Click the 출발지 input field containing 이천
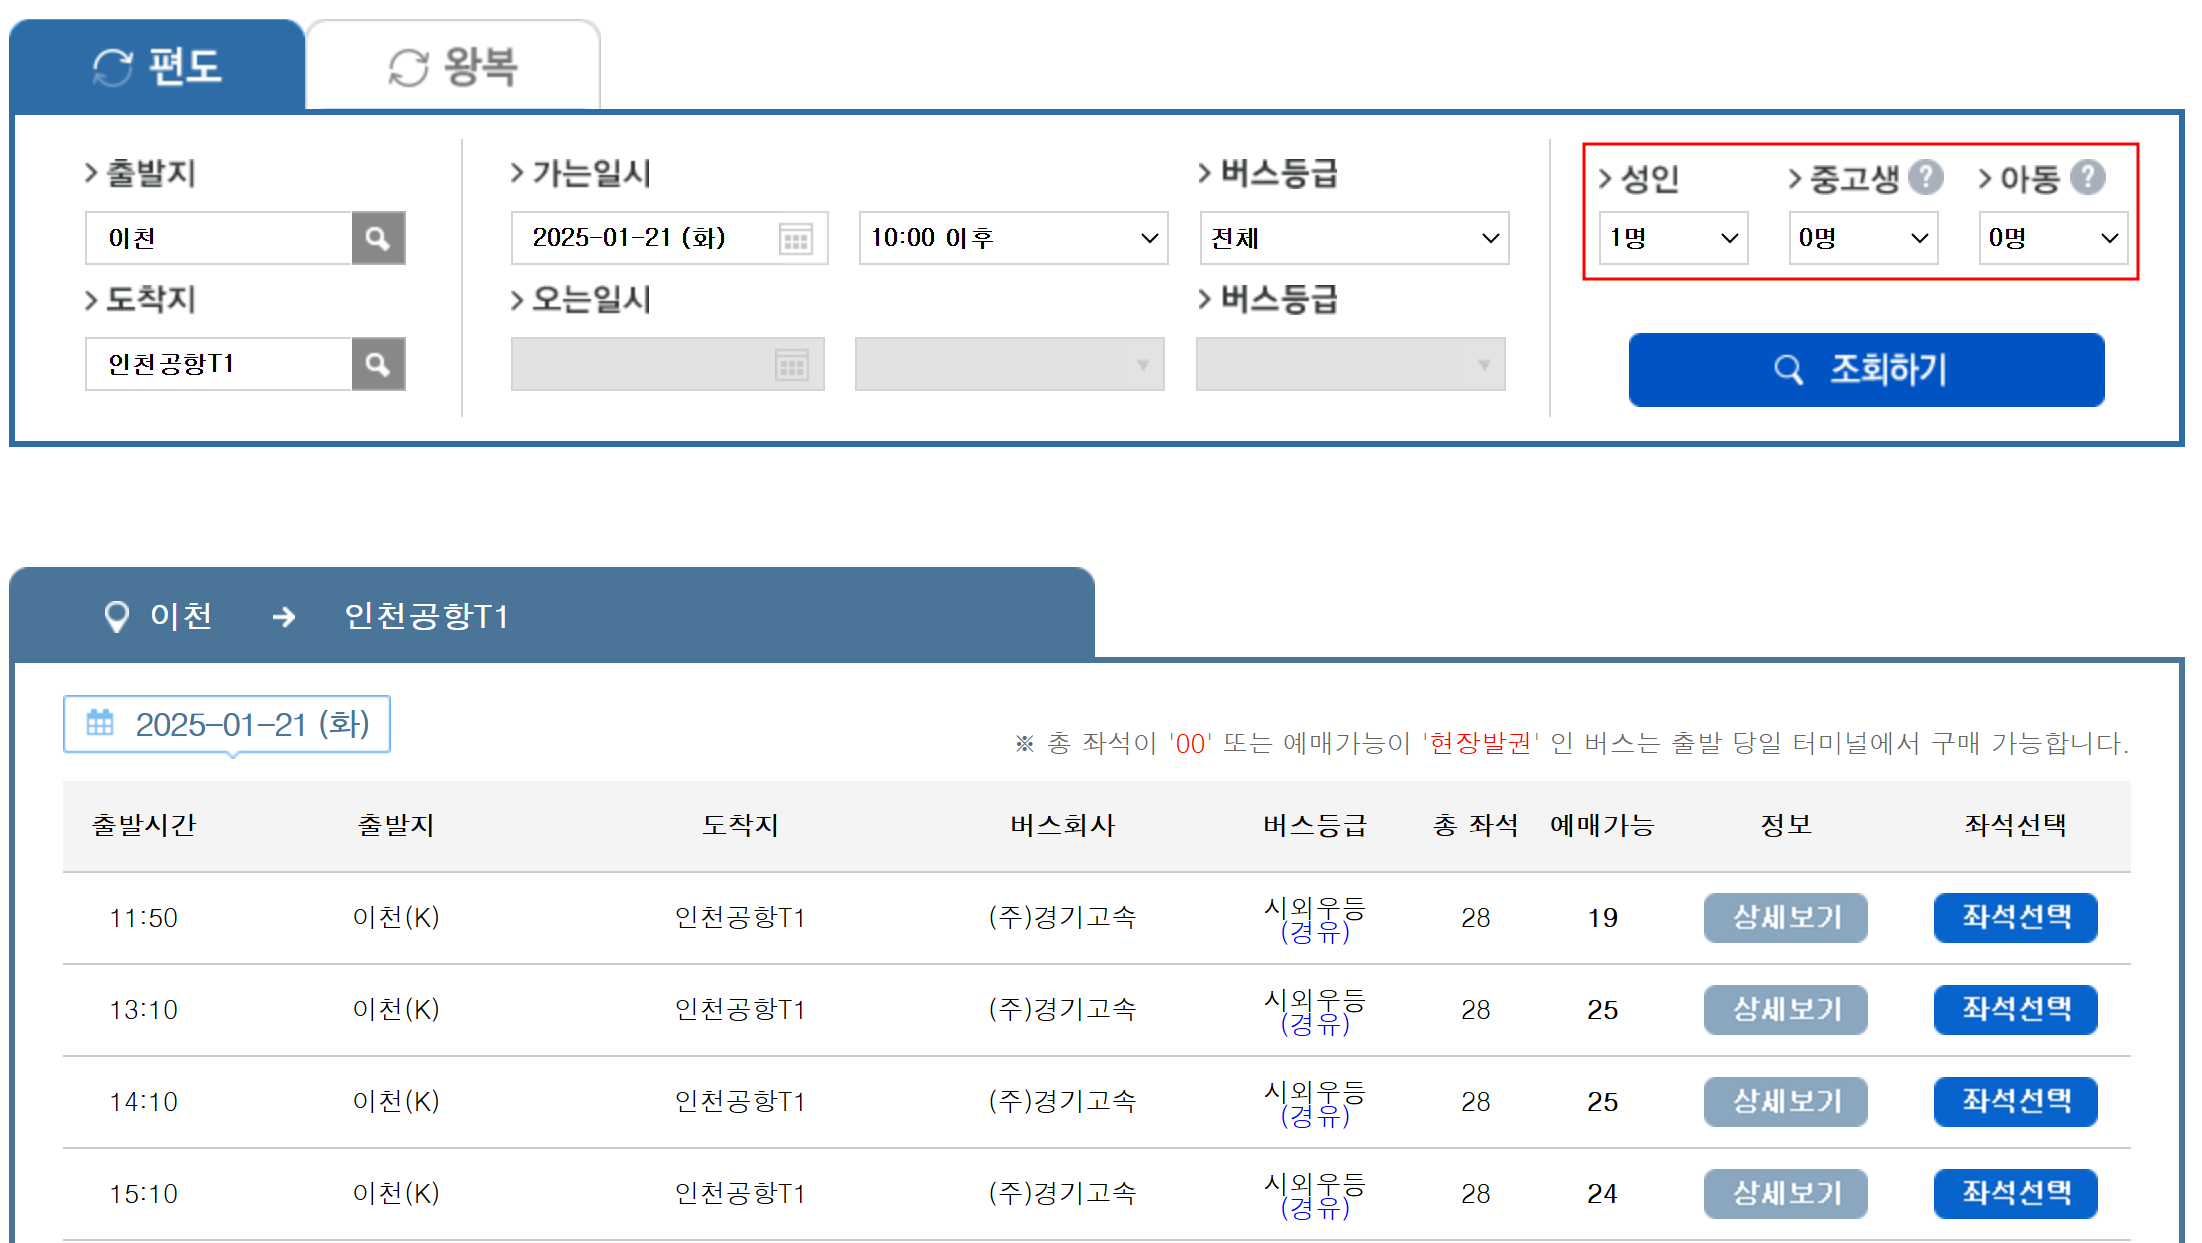2202x1243 pixels. (x=219, y=238)
